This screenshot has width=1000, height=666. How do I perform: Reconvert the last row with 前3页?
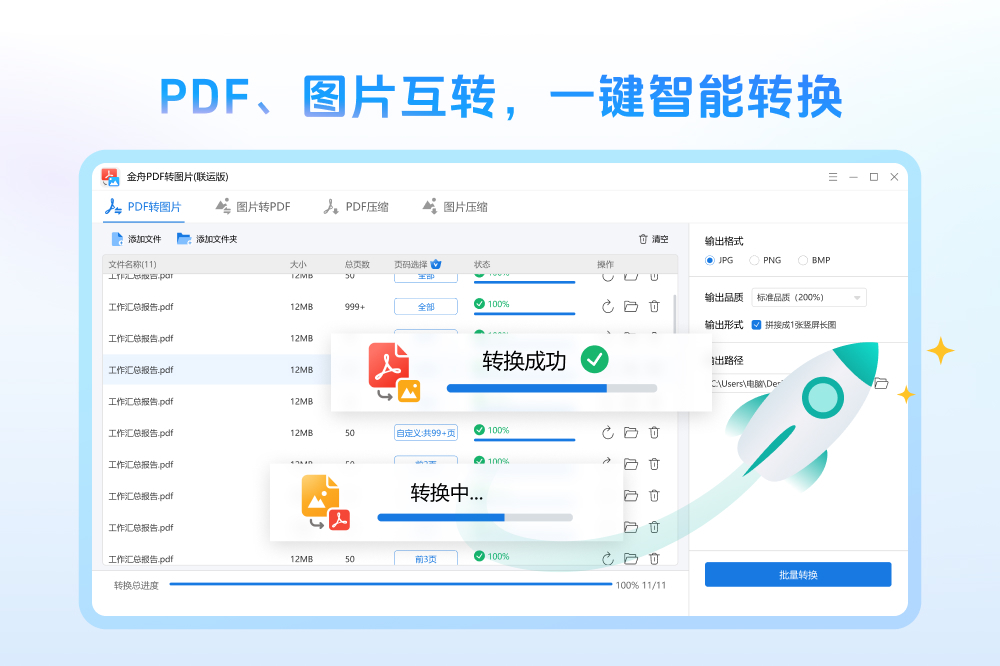(608, 559)
